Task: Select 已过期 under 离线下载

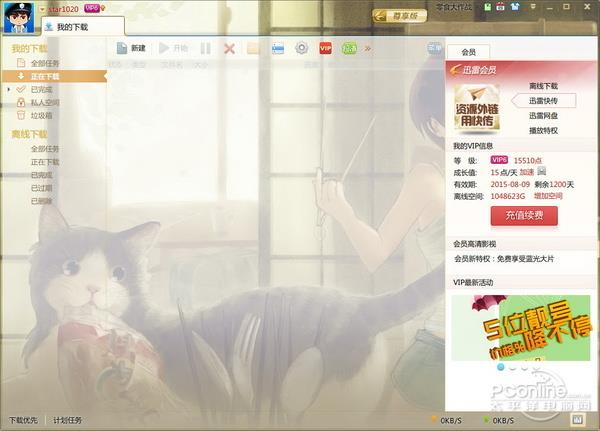Action: [x=41, y=188]
